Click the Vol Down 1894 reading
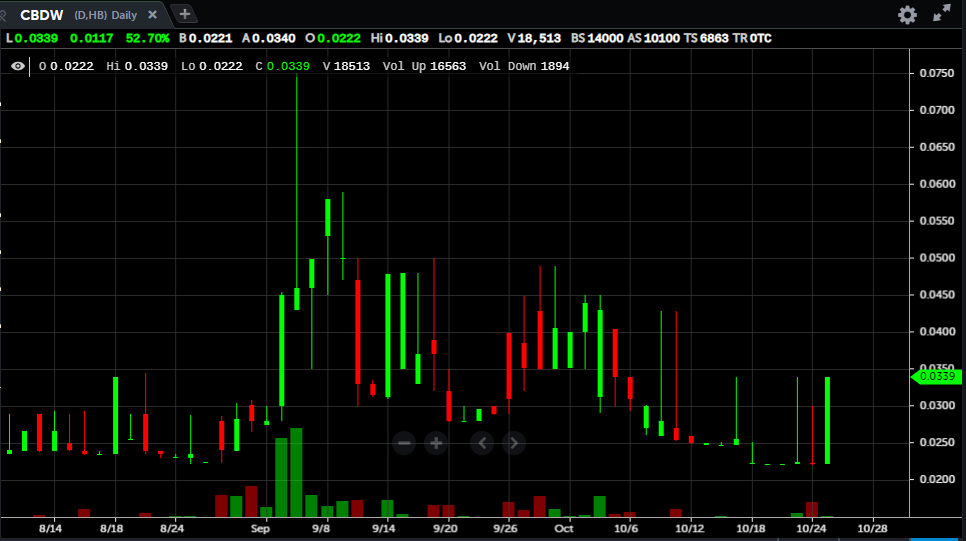The width and height of the screenshot is (966, 541). [x=524, y=66]
